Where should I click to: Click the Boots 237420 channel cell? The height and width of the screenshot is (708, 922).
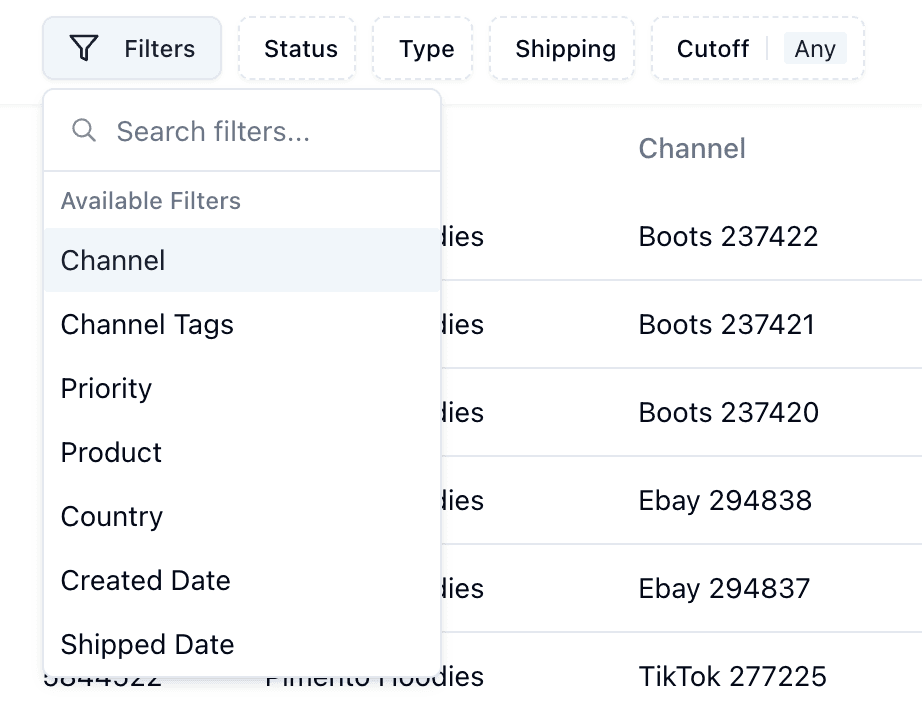(728, 413)
